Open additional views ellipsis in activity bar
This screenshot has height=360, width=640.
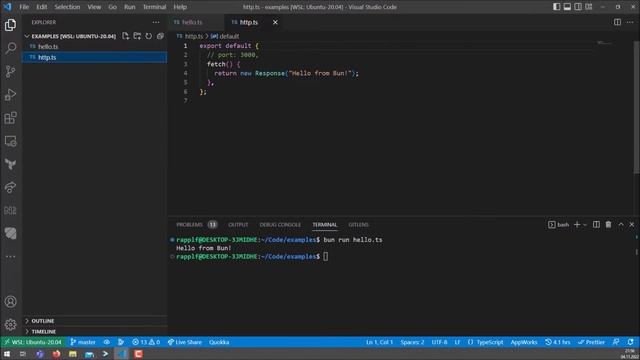click(x=11, y=257)
